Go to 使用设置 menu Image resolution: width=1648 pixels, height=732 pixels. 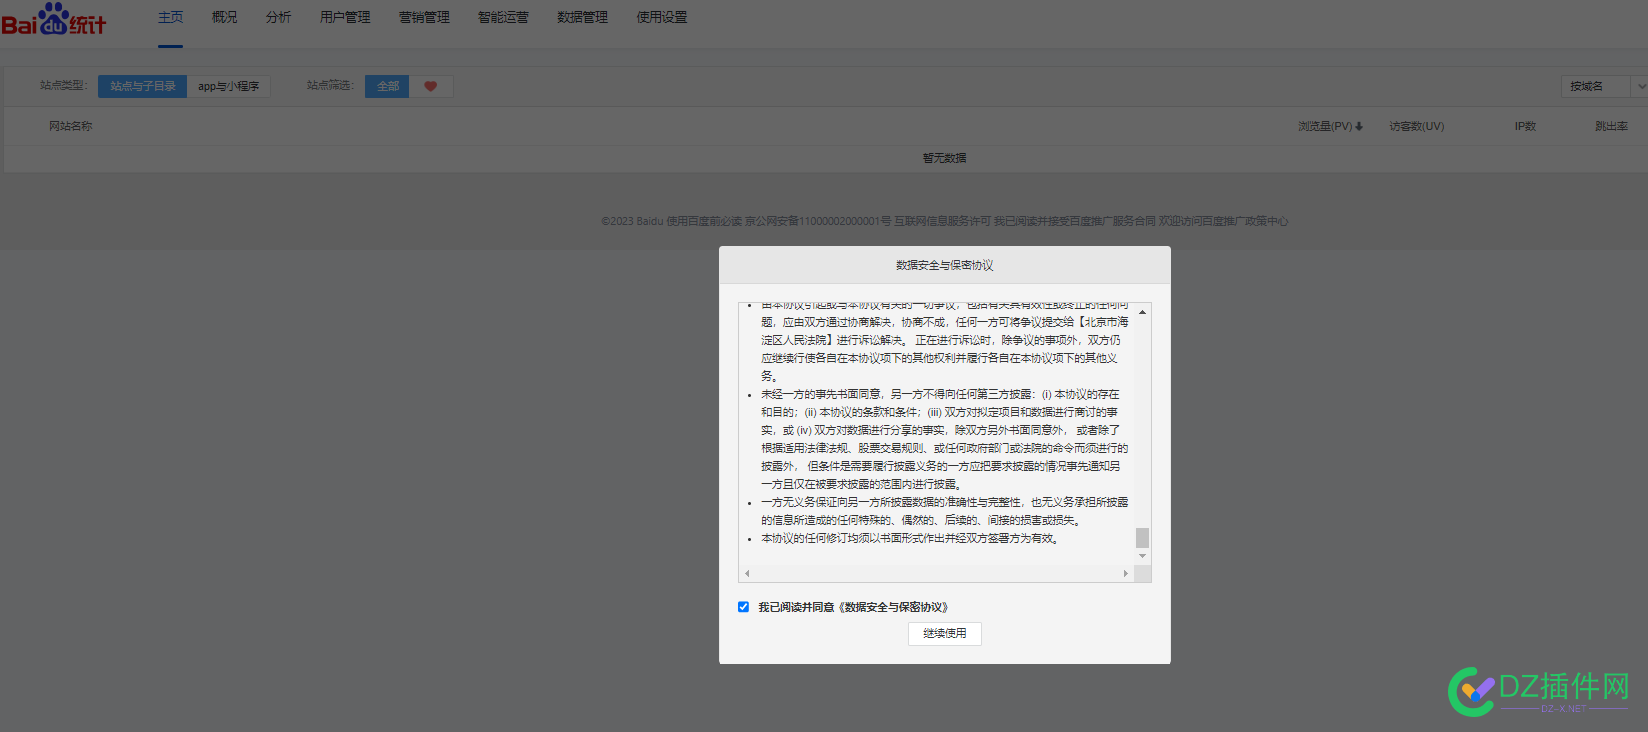[x=662, y=17]
